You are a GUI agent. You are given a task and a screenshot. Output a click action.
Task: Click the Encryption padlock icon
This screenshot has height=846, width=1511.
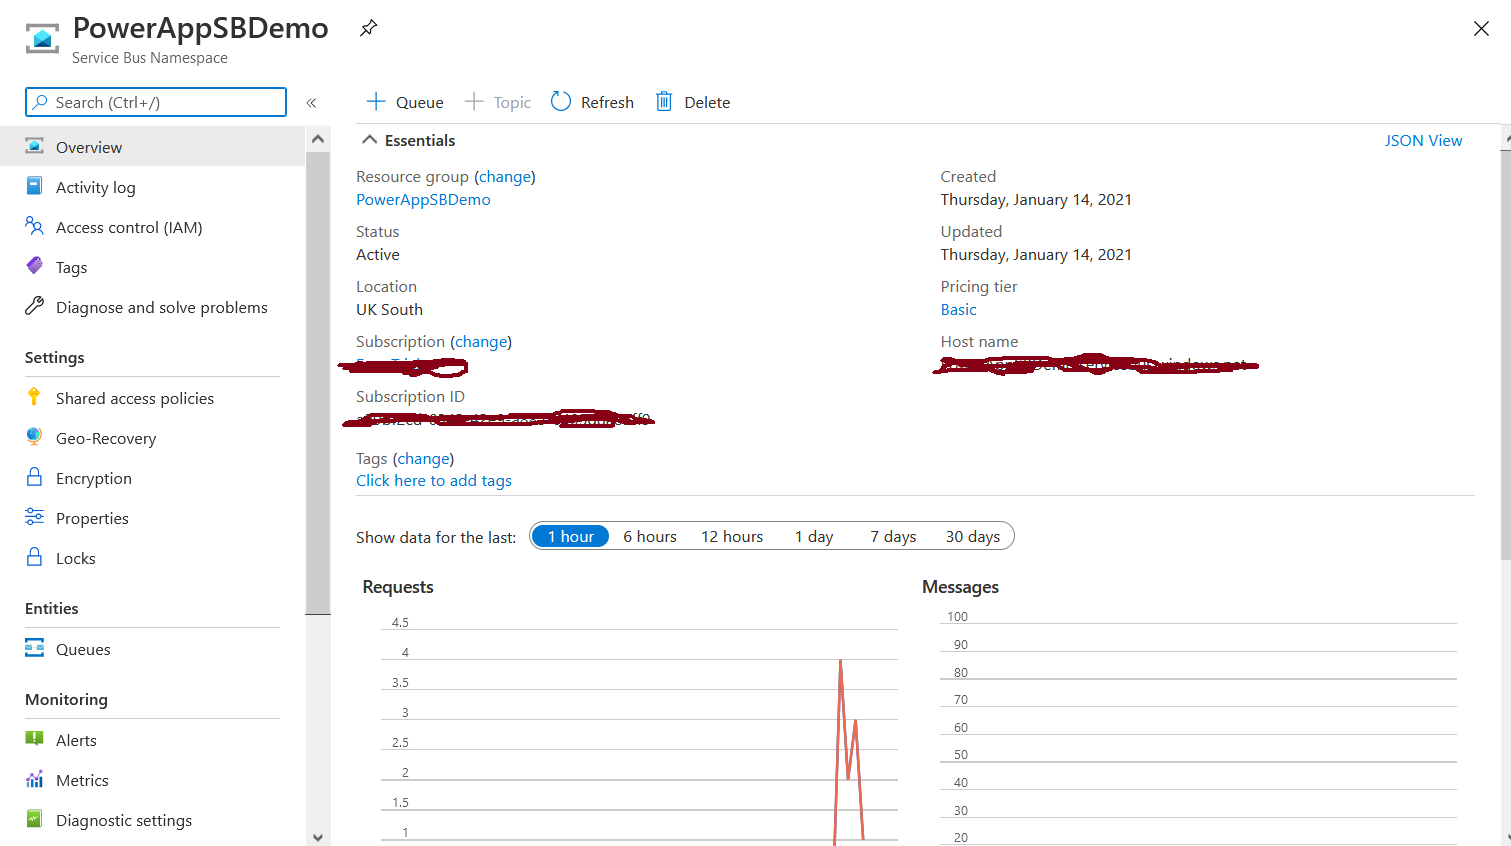[36, 478]
